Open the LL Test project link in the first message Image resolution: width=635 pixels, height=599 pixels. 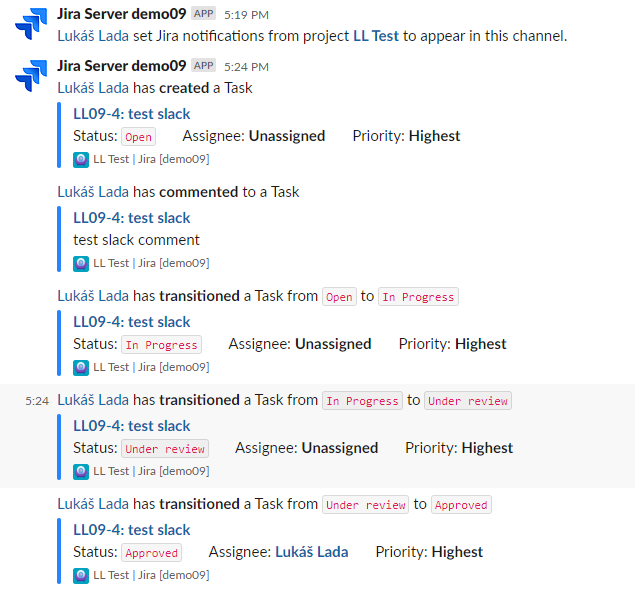376,36
